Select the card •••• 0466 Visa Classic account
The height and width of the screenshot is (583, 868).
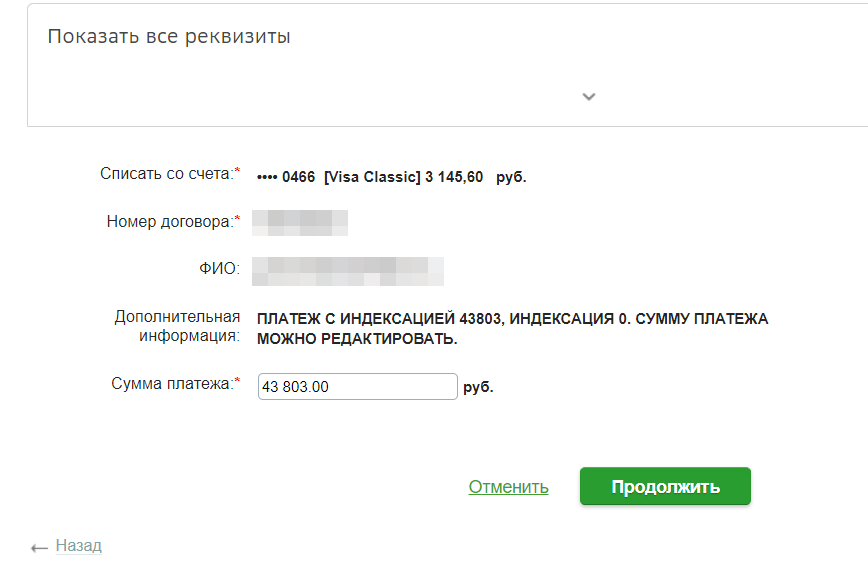[391, 177]
